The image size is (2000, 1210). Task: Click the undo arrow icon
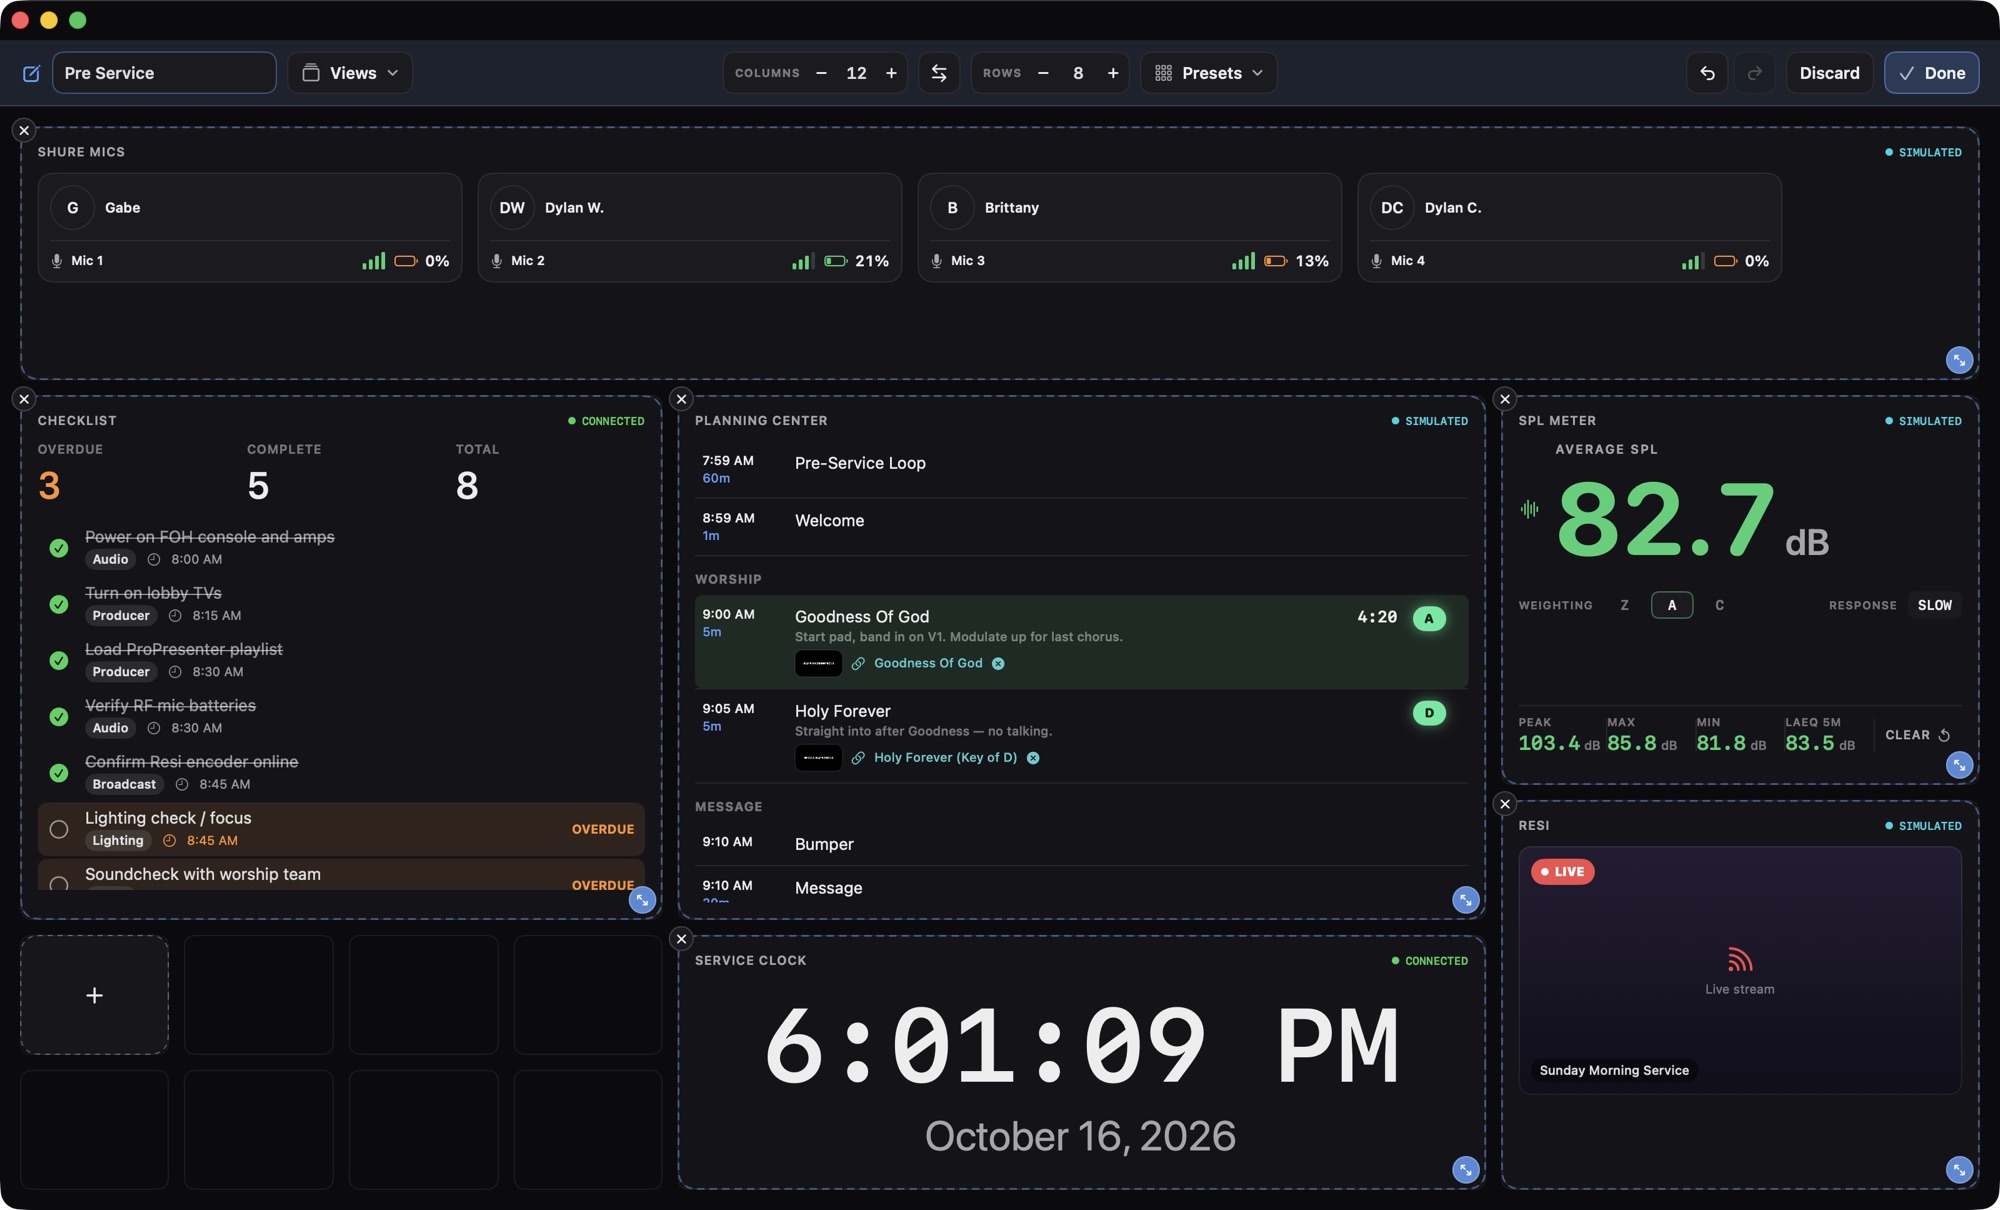point(1707,73)
